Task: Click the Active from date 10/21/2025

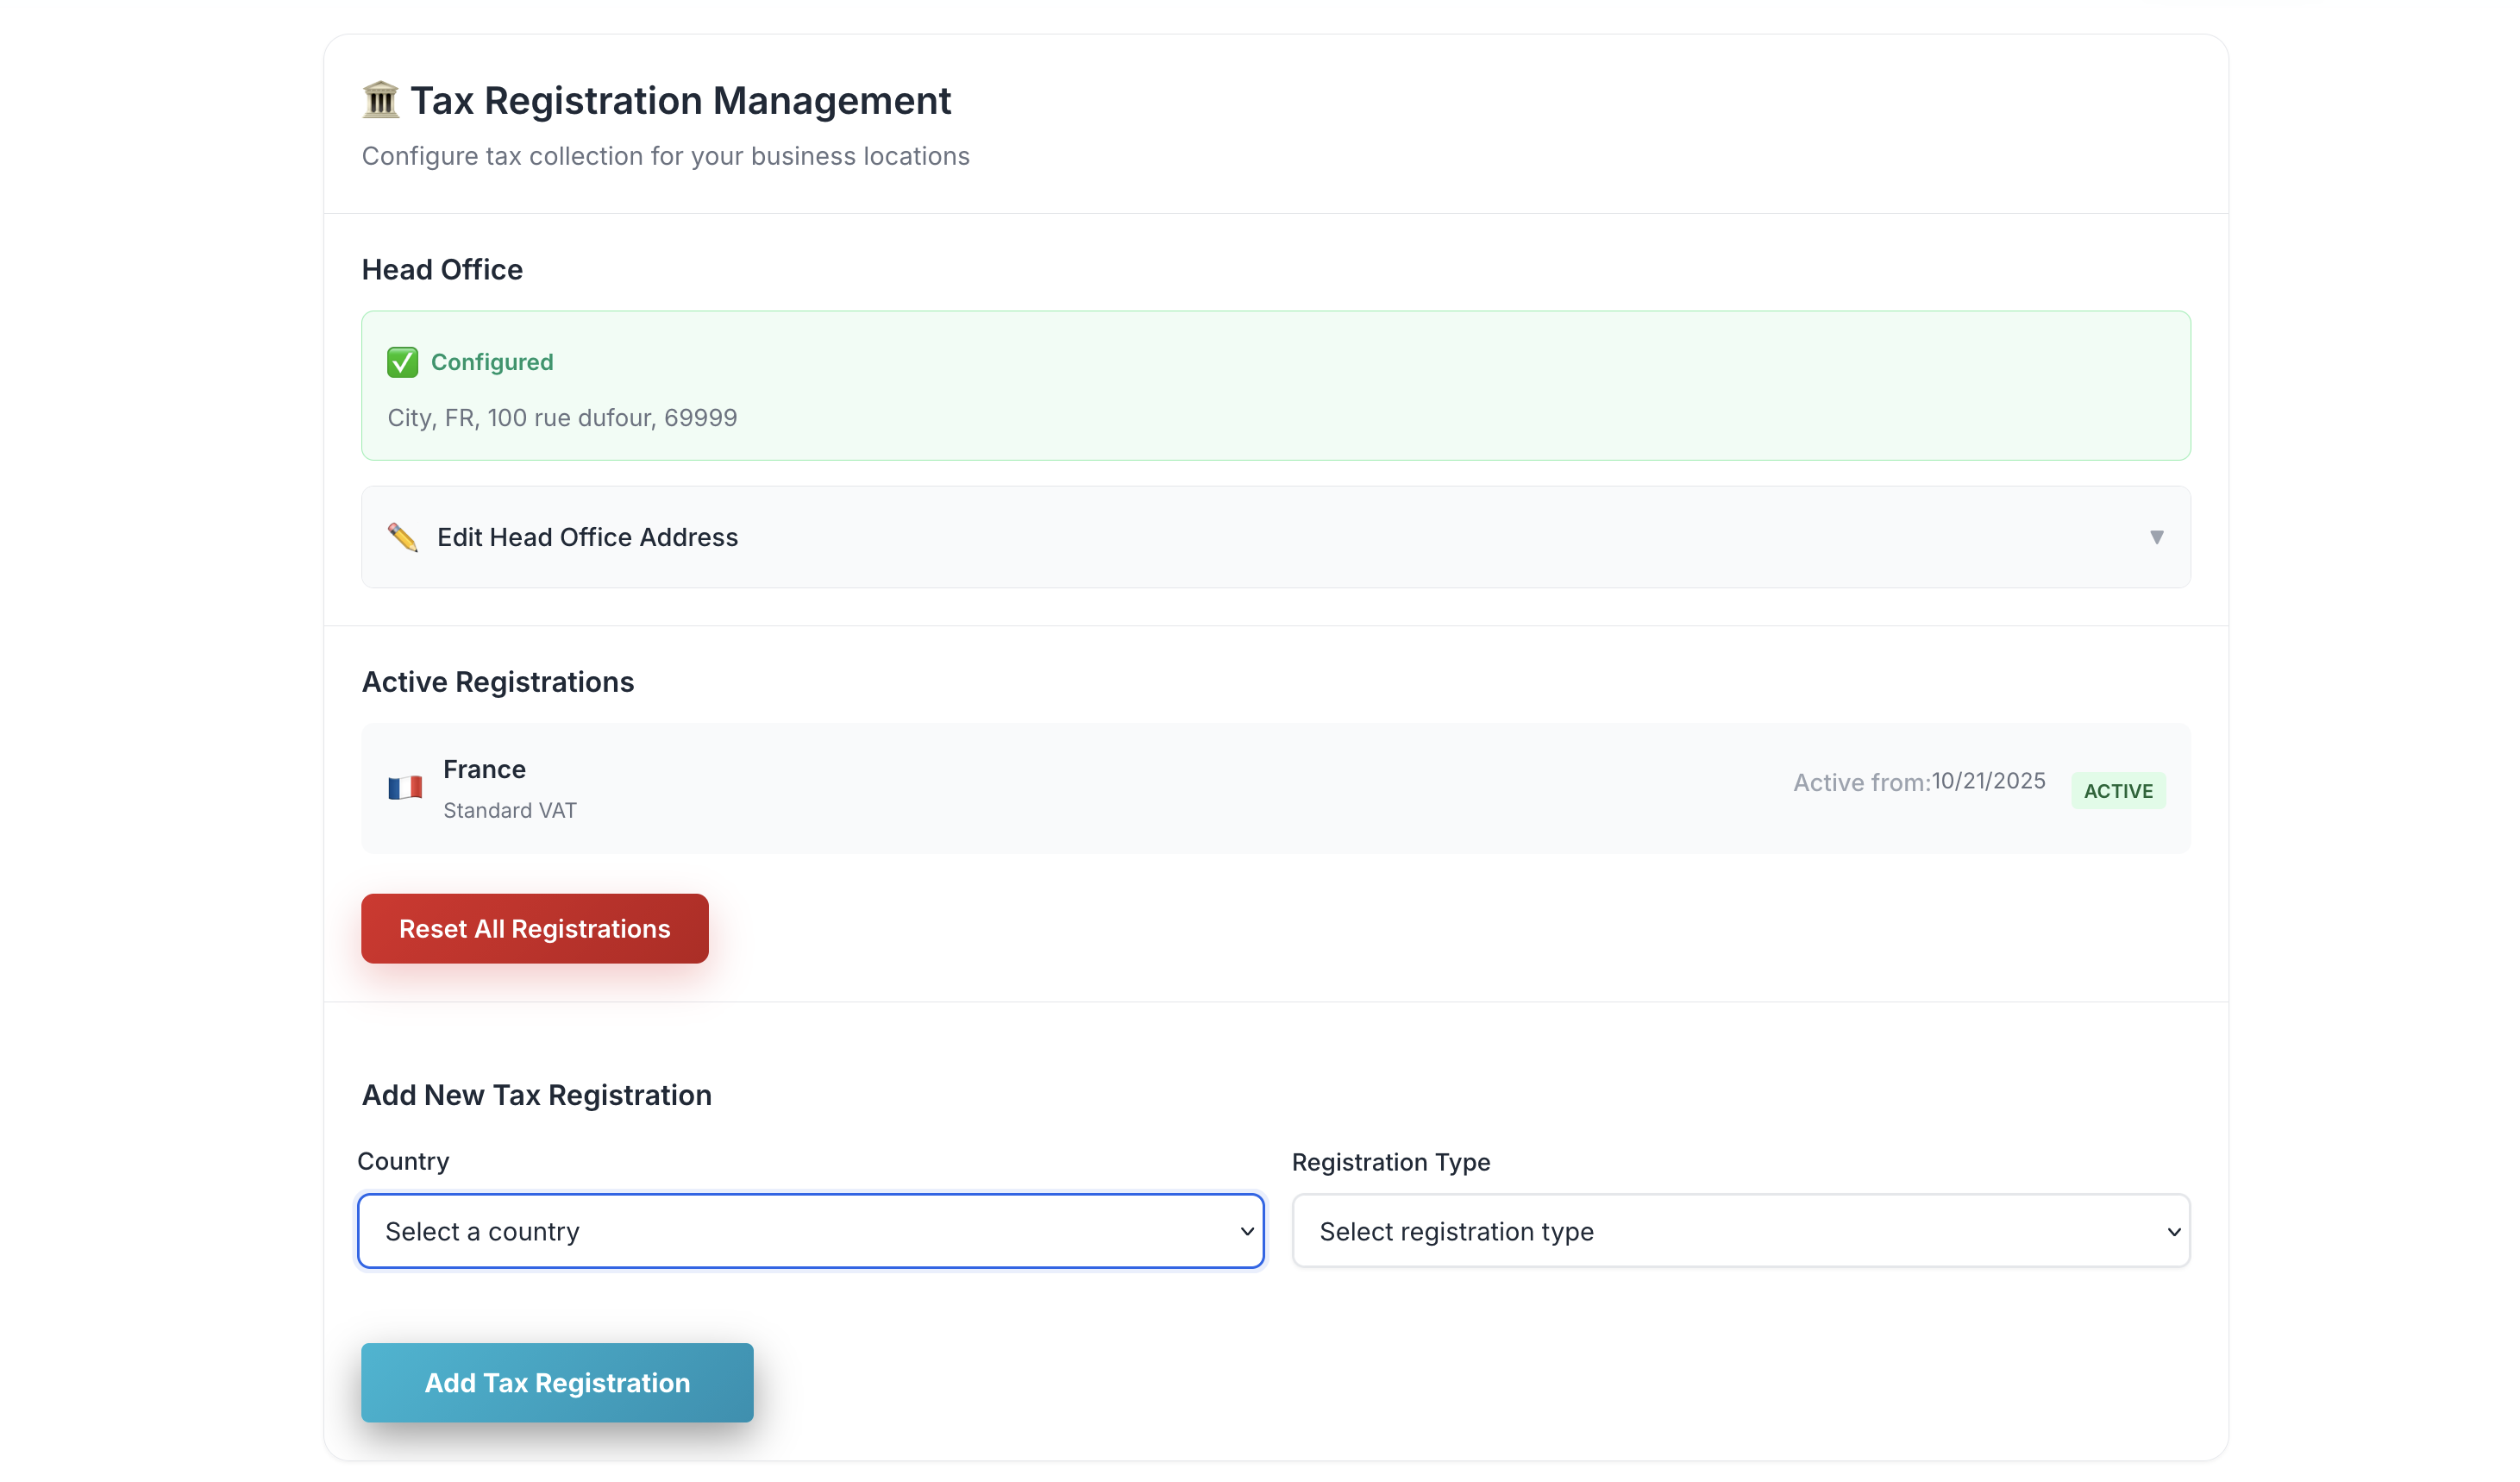Action: point(1987,781)
